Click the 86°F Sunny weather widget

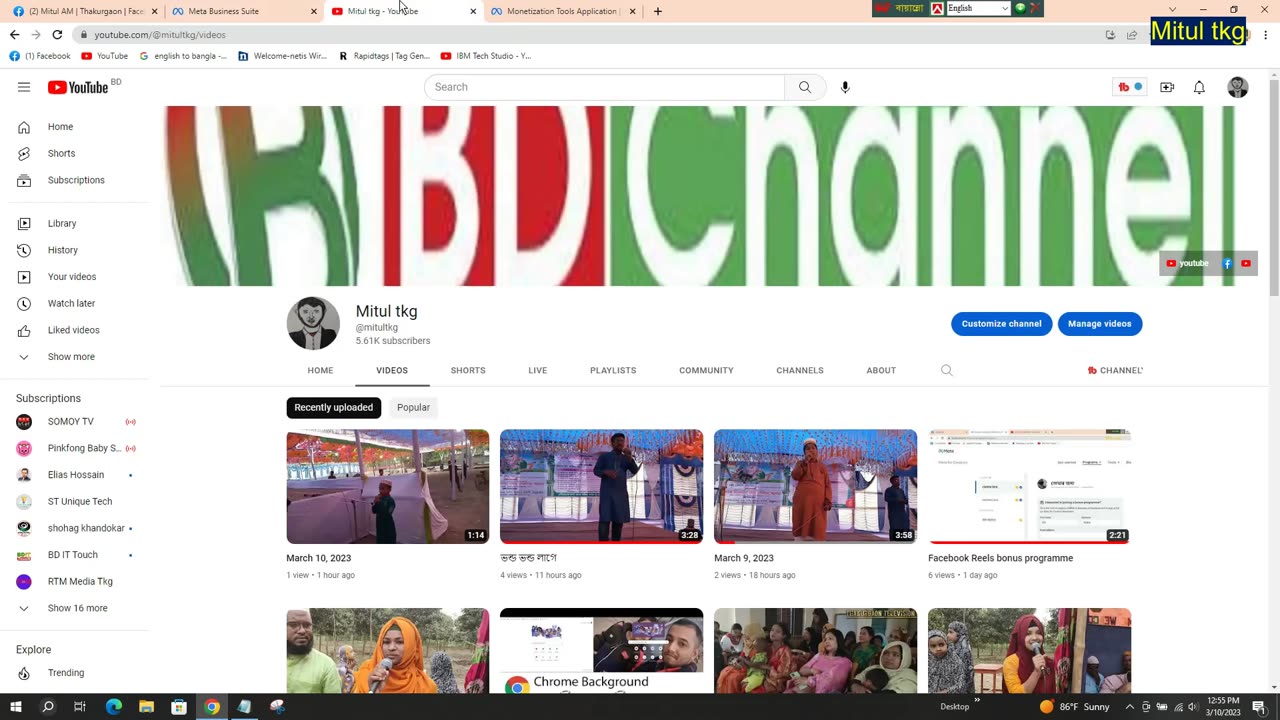[1075, 707]
